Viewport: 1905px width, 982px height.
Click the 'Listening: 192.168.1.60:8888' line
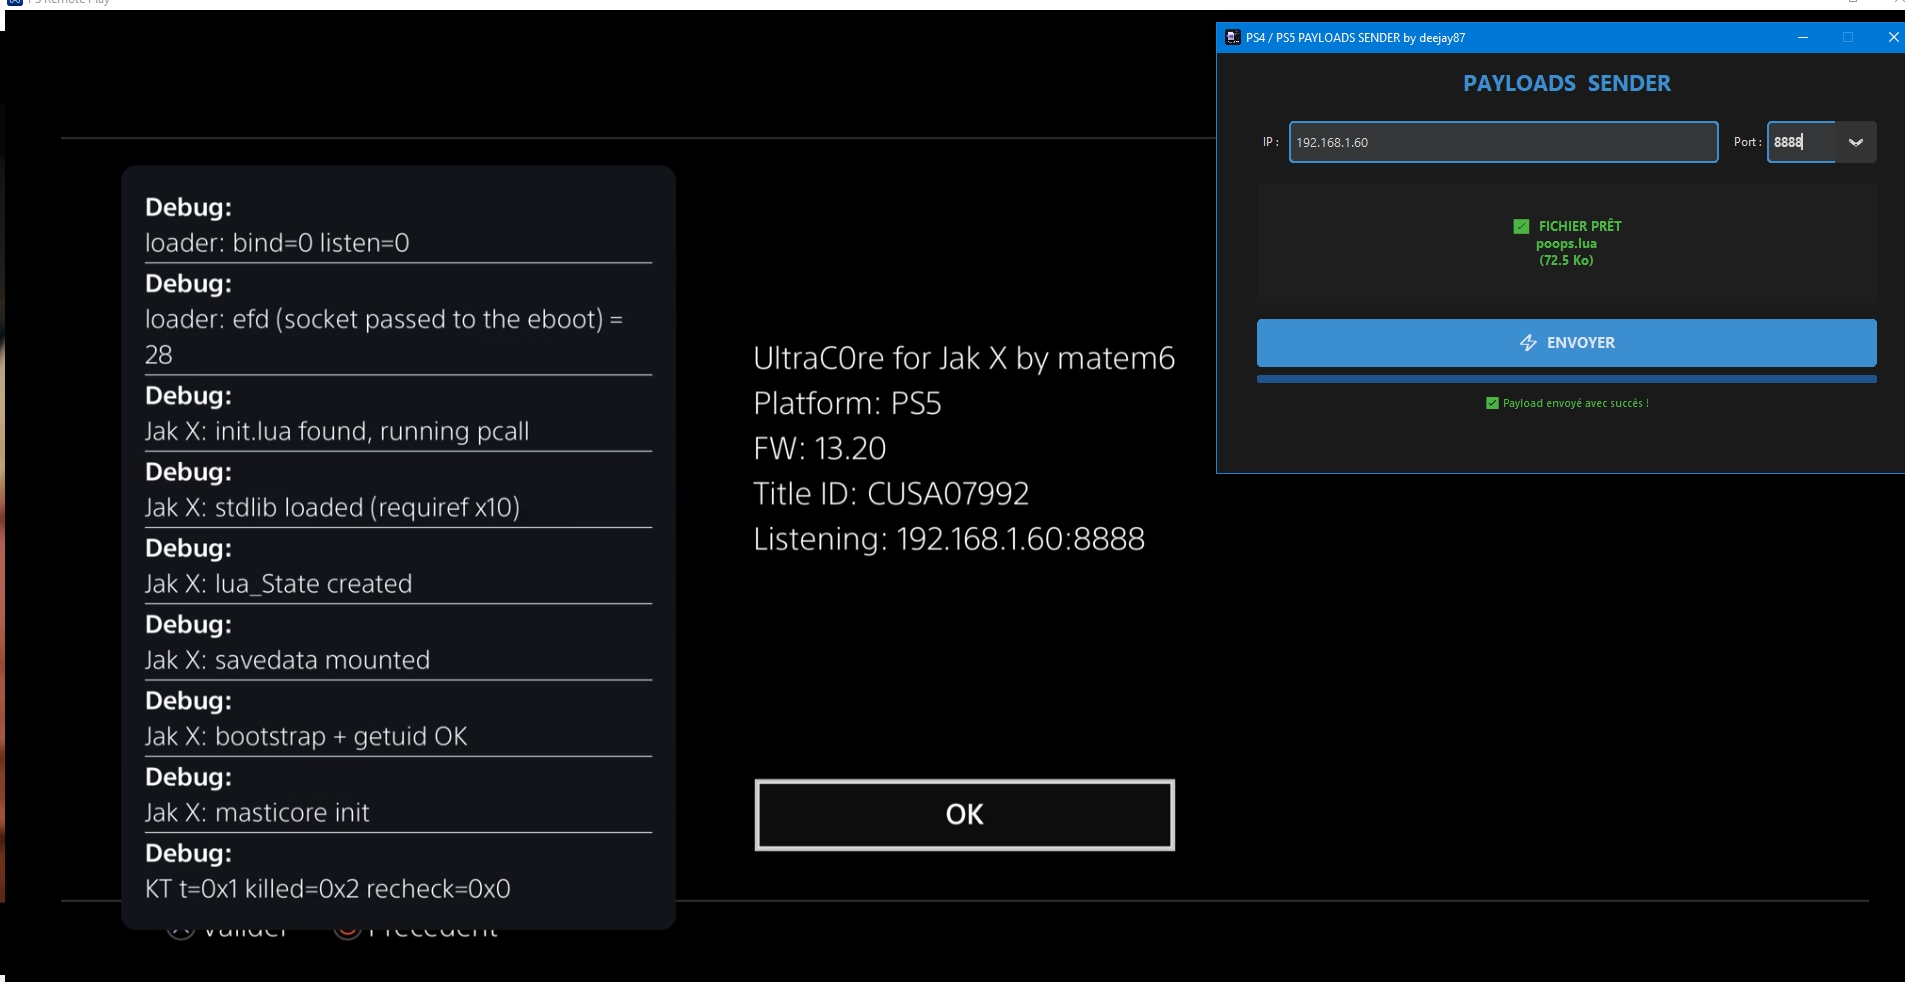(949, 538)
